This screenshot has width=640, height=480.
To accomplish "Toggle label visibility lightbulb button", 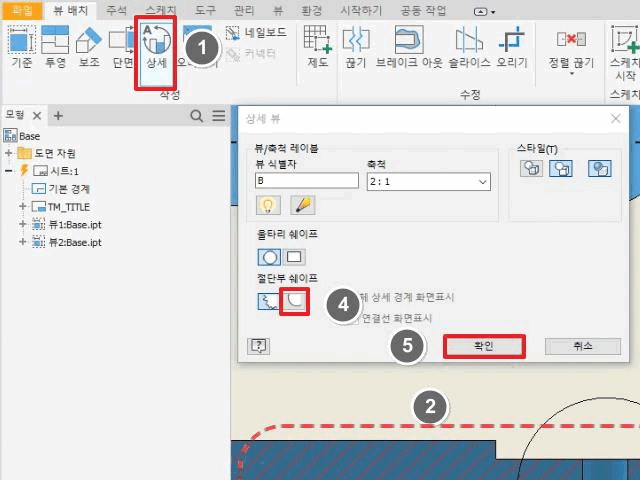I will coord(268,205).
